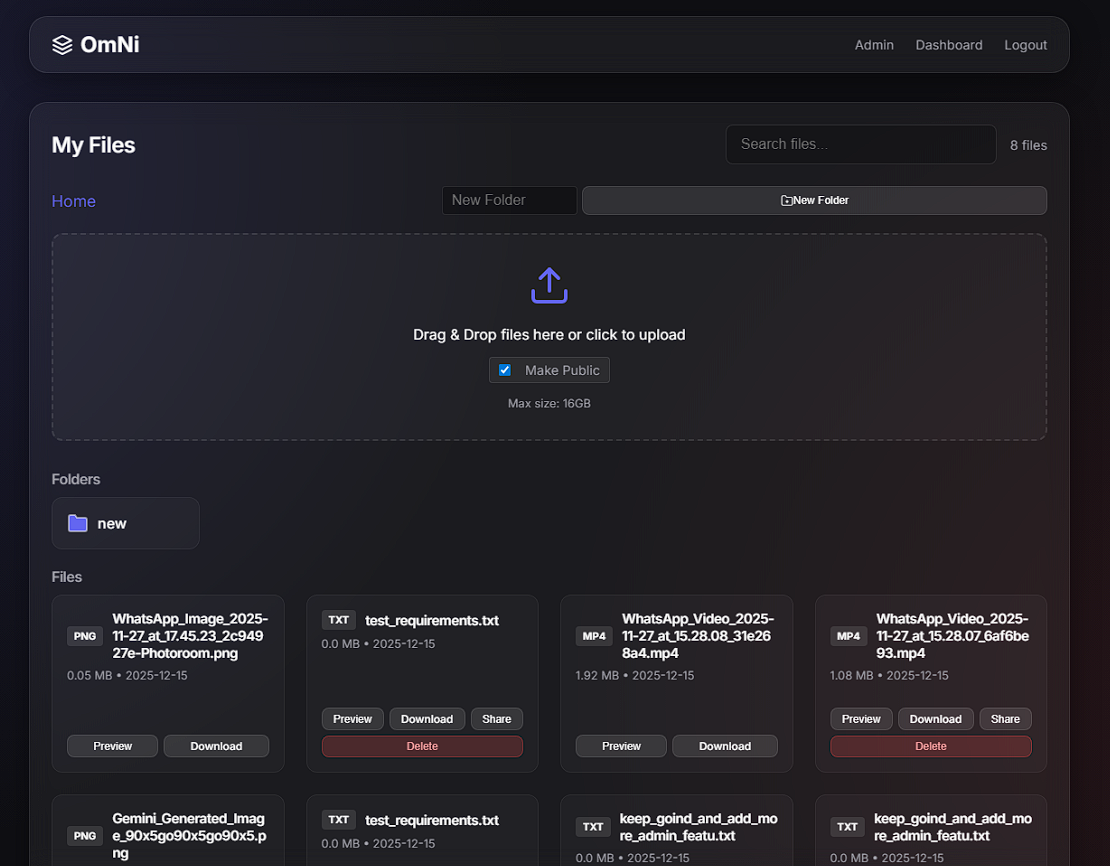
Task: Share the WhatsApp video ending 6af6be93.mp4
Action: pos(1005,719)
